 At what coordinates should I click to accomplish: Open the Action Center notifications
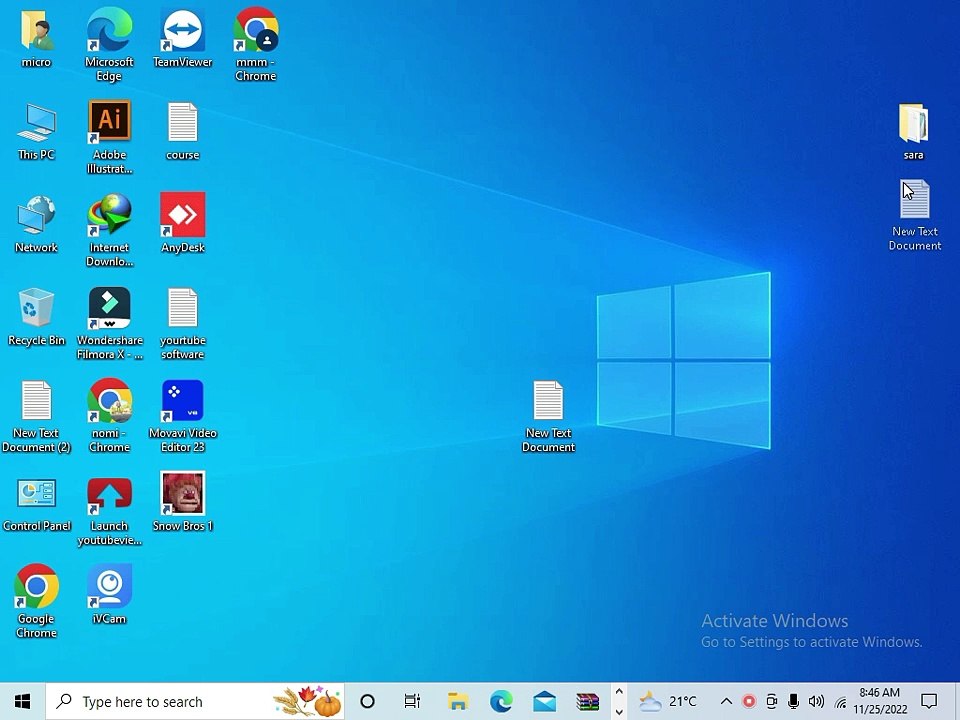929,701
